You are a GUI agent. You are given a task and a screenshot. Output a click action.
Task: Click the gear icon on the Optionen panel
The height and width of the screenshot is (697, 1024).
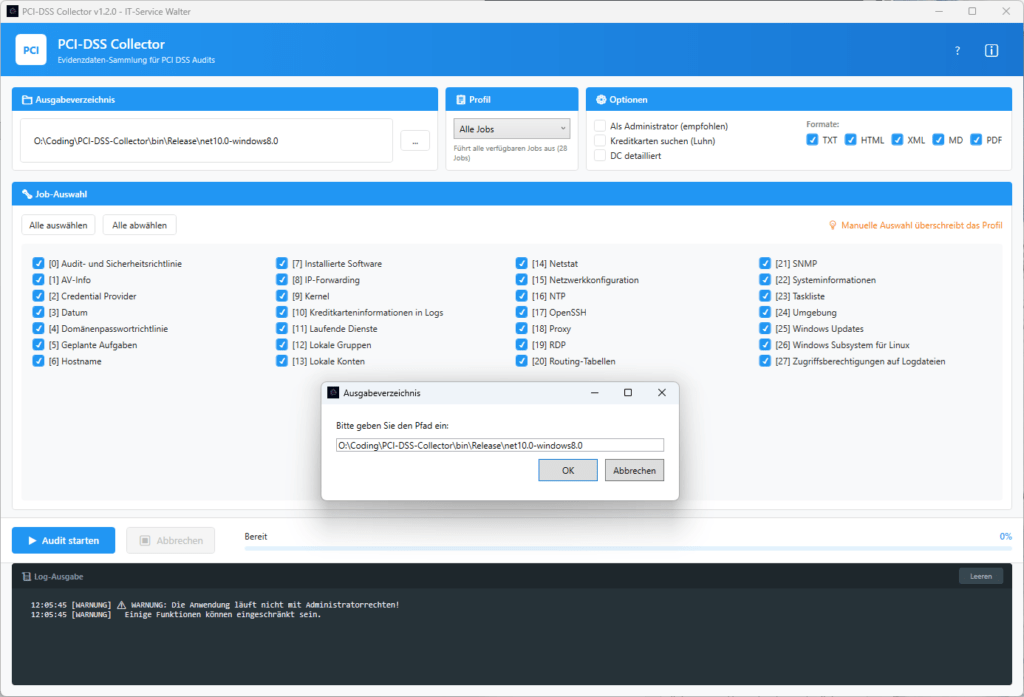click(x=599, y=98)
